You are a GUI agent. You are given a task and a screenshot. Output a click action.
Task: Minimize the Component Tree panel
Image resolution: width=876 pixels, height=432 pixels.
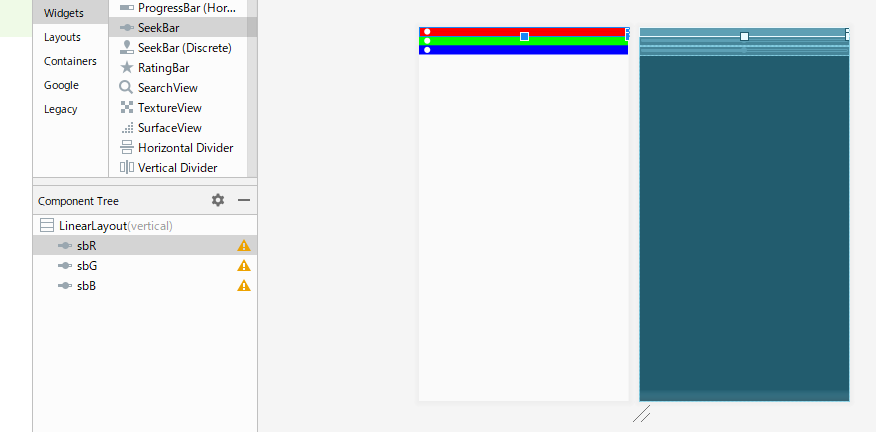coord(244,200)
